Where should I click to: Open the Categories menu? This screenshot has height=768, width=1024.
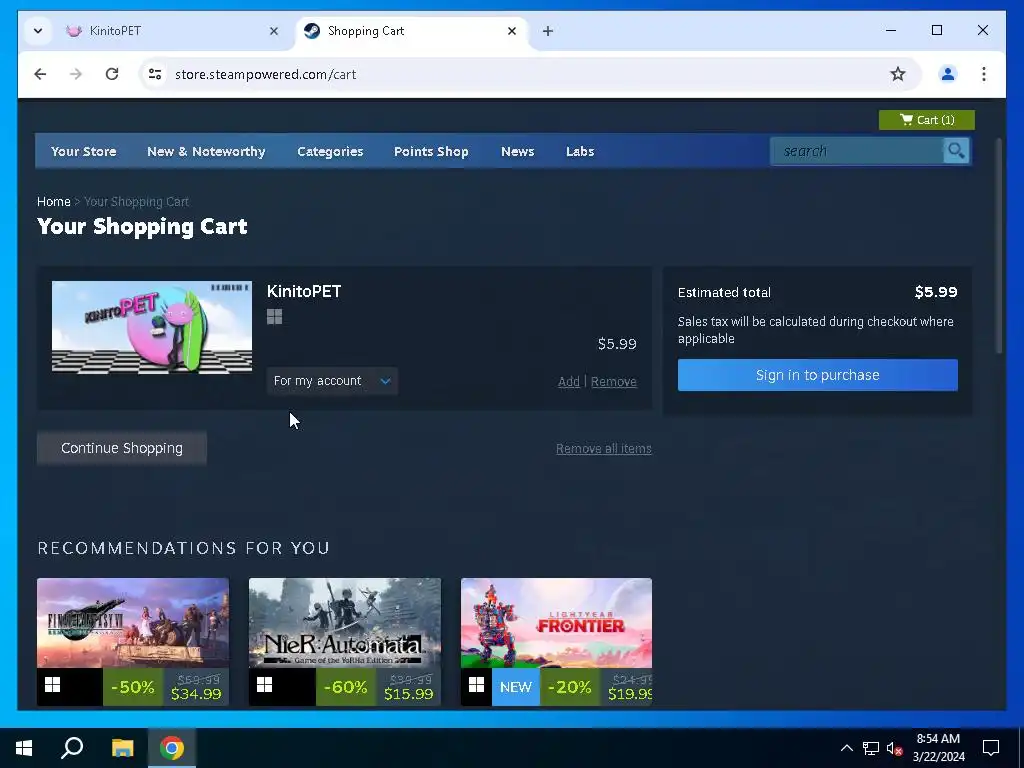tap(330, 151)
